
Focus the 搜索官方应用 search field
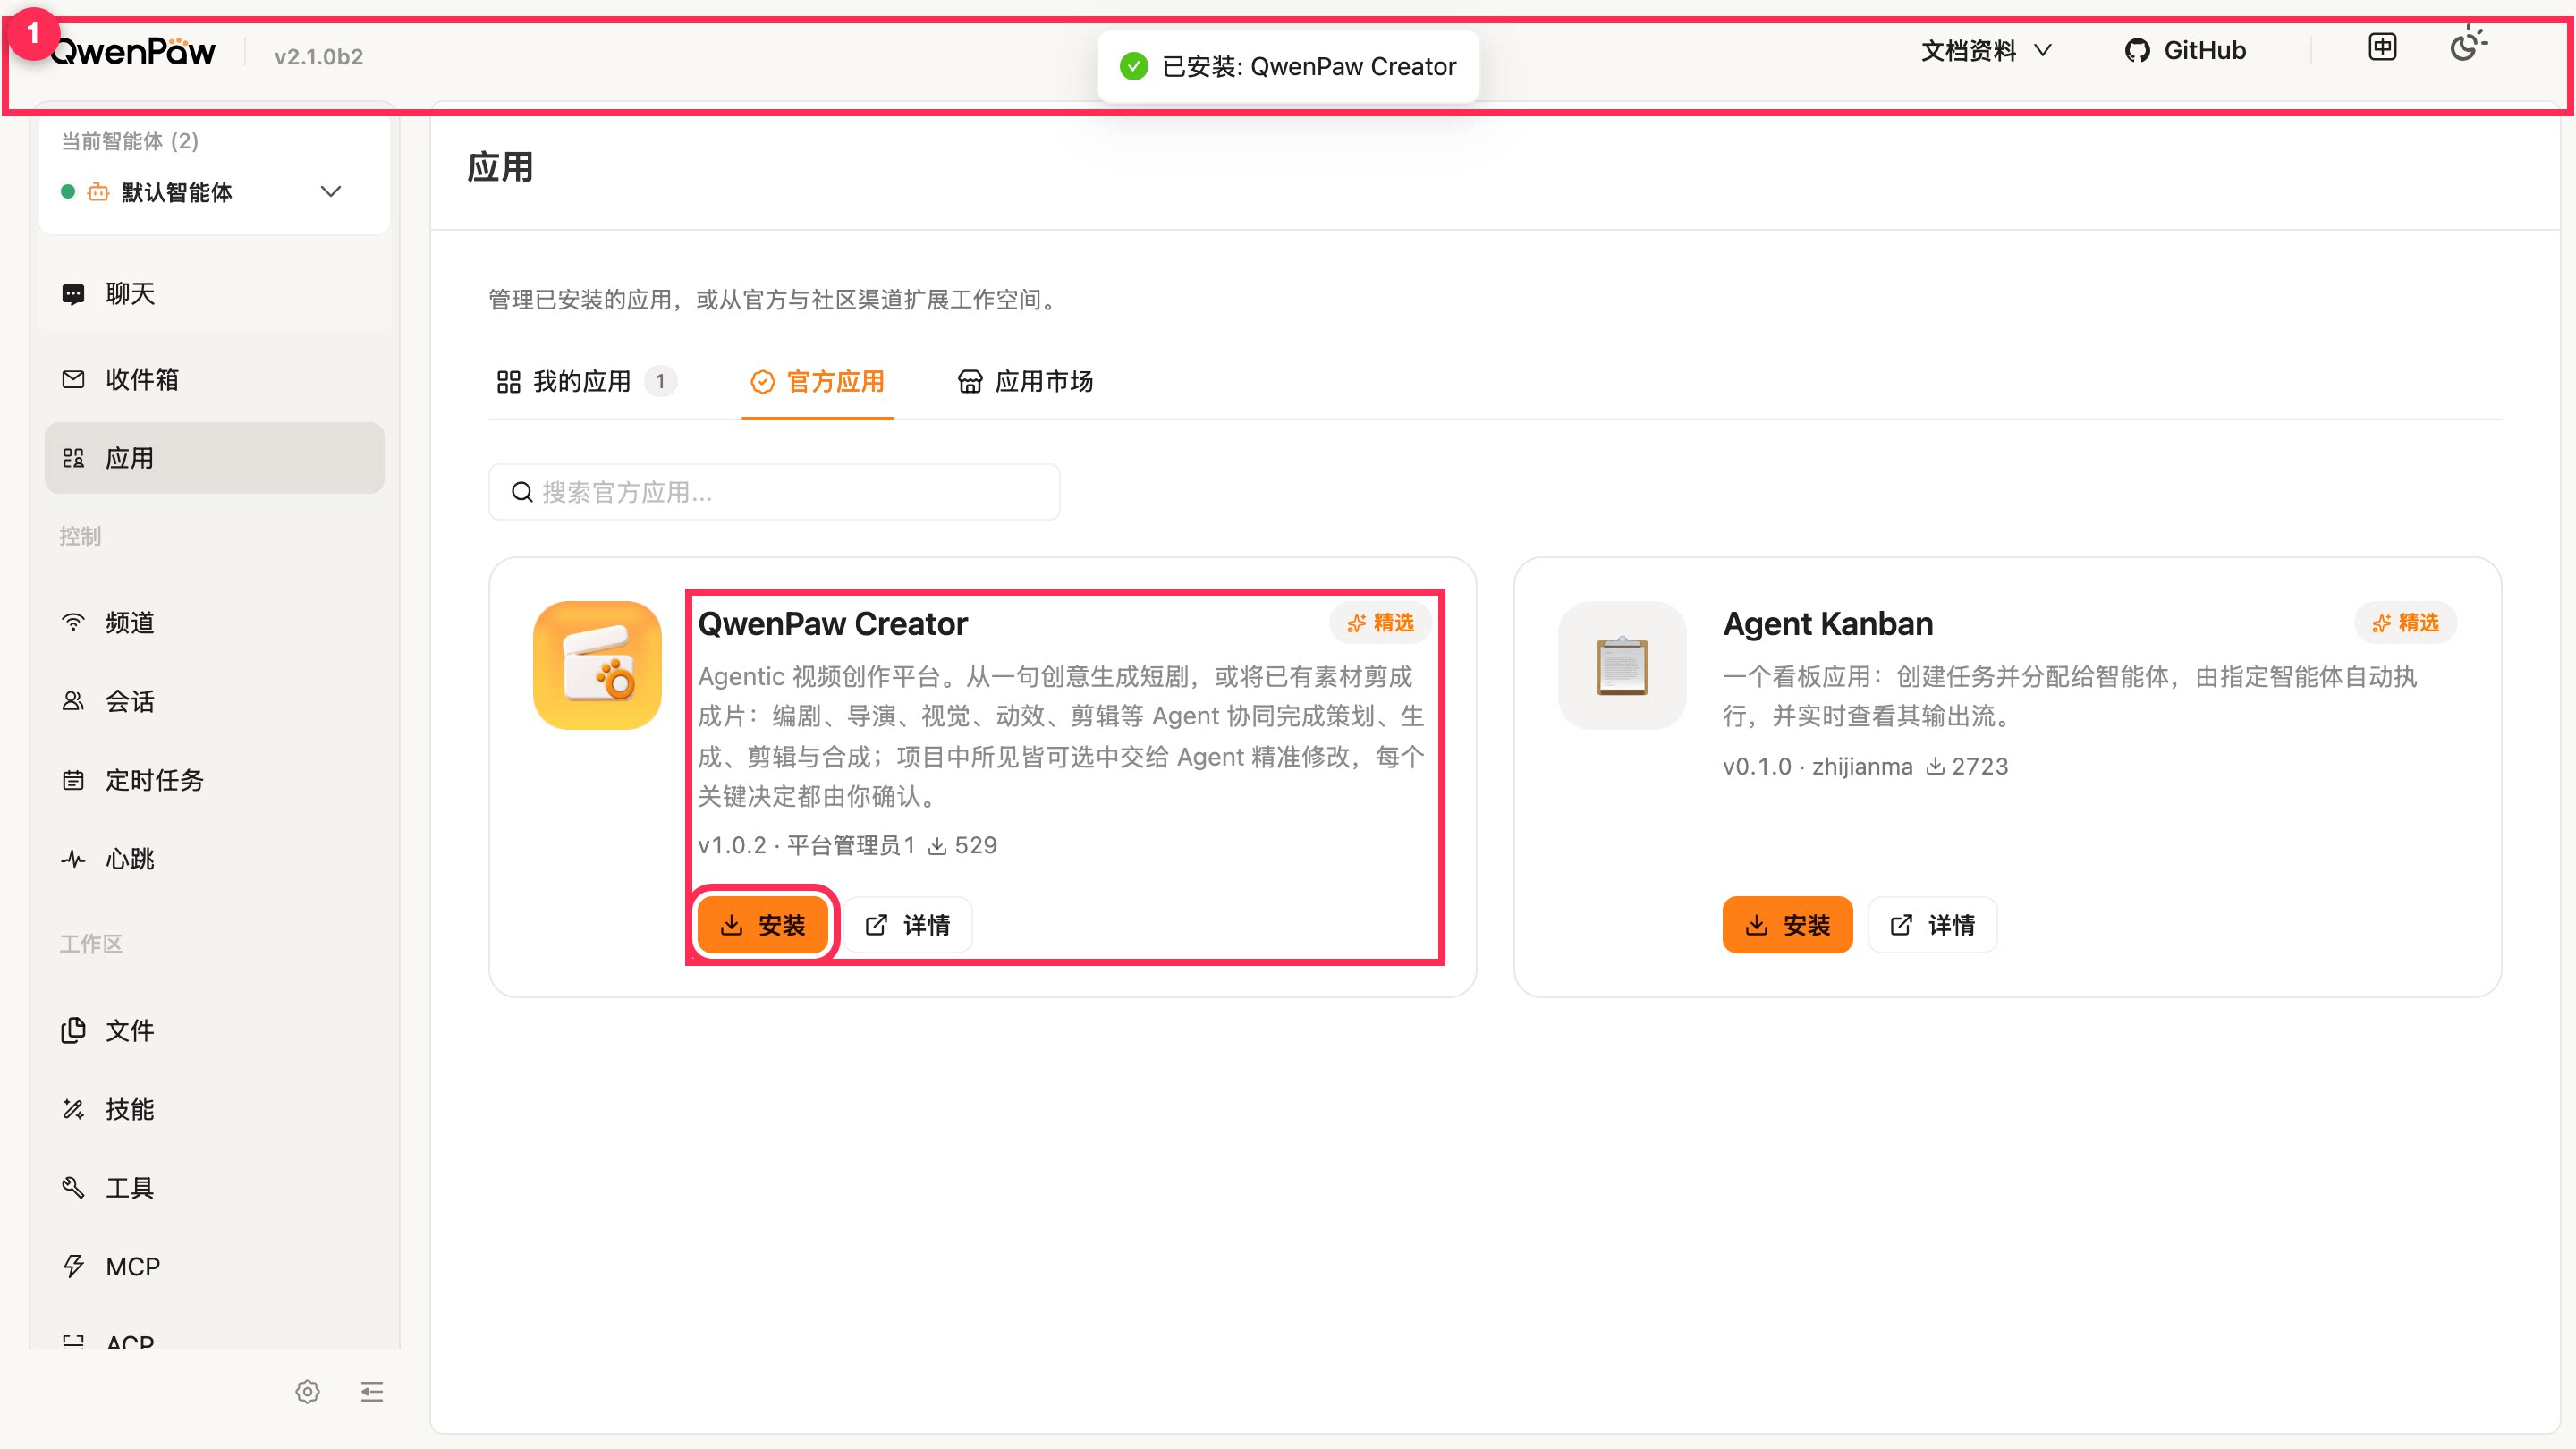click(x=774, y=492)
